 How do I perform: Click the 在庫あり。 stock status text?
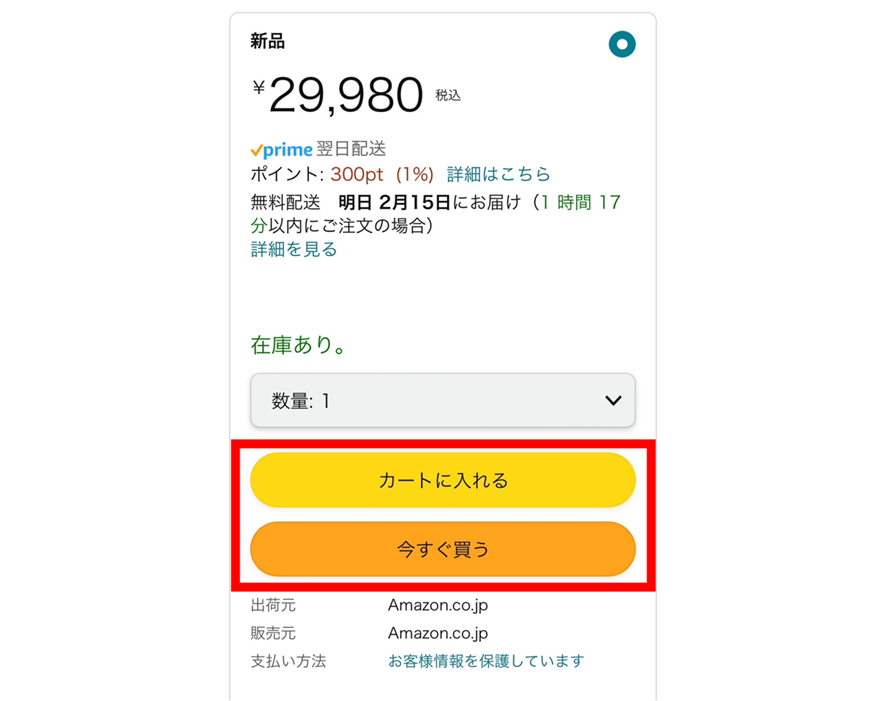[299, 346]
